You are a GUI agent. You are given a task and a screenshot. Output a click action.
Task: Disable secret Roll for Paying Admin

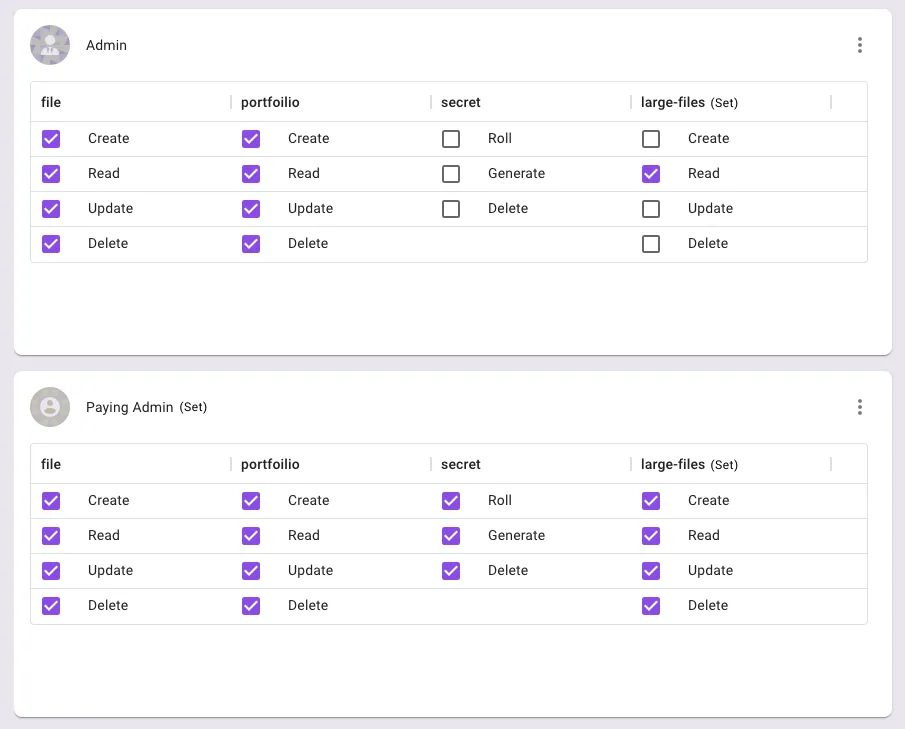click(x=451, y=501)
